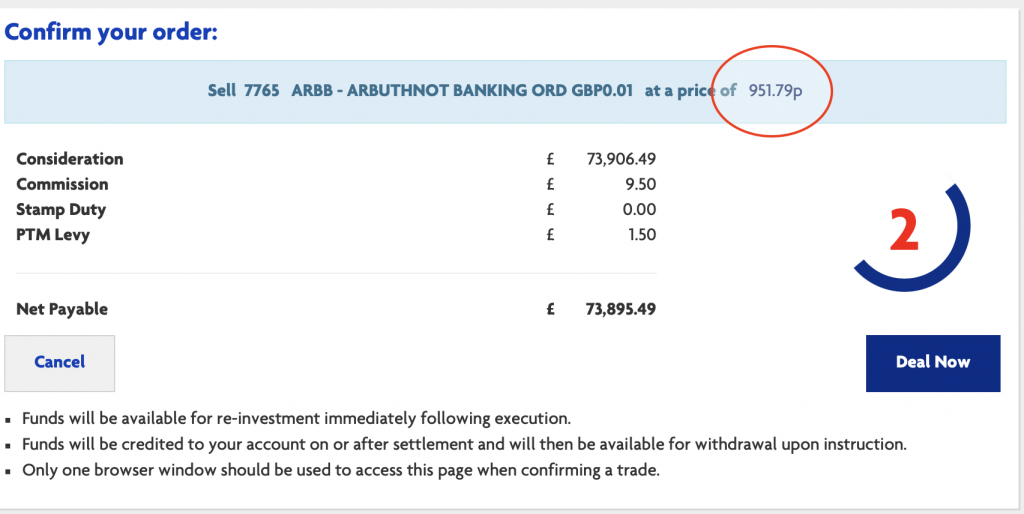Select the Stamp Duty amount 0.00
The height and width of the screenshot is (514, 1024).
639,209
